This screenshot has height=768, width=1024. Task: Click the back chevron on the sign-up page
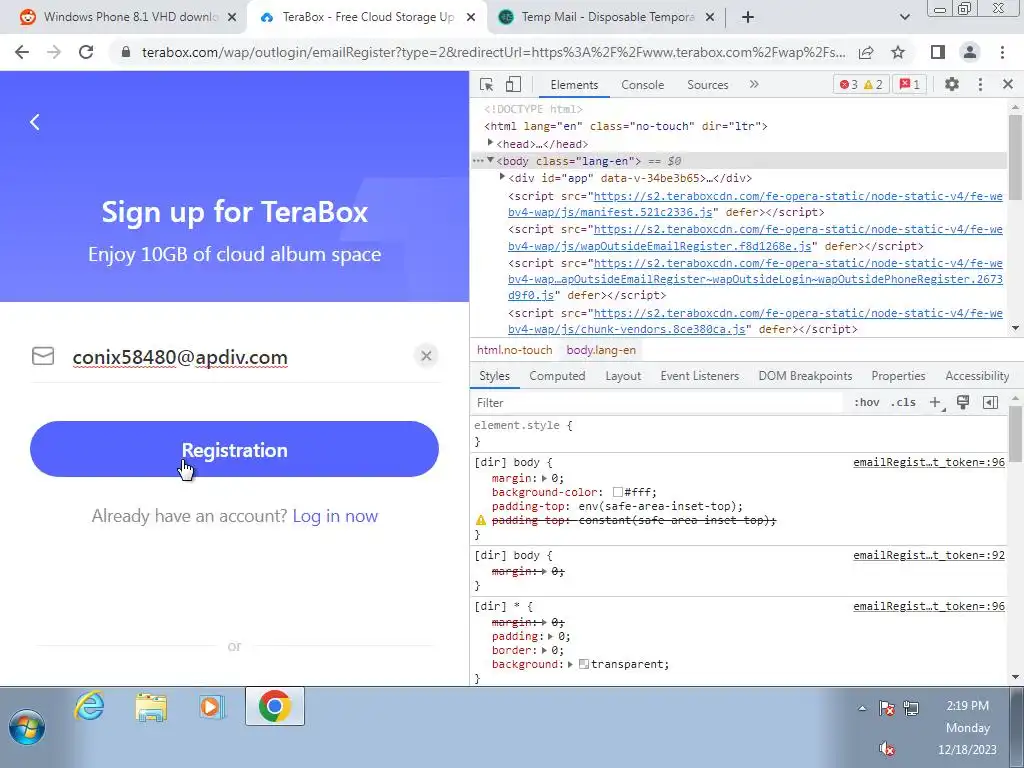(x=35, y=122)
